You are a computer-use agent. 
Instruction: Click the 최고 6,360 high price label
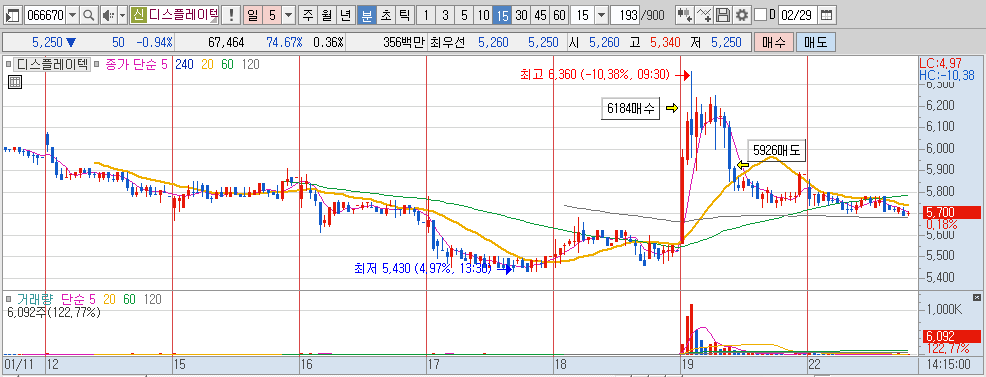tap(595, 75)
